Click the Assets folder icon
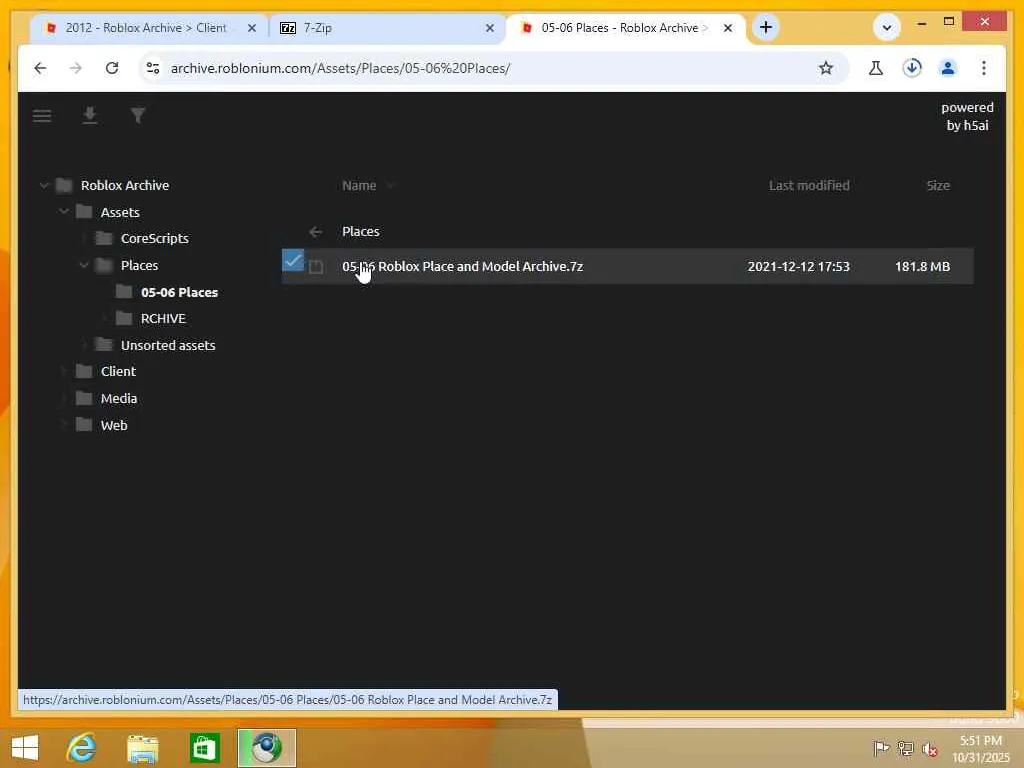The width and height of the screenshot is (1024, 768). click(84, 212)
